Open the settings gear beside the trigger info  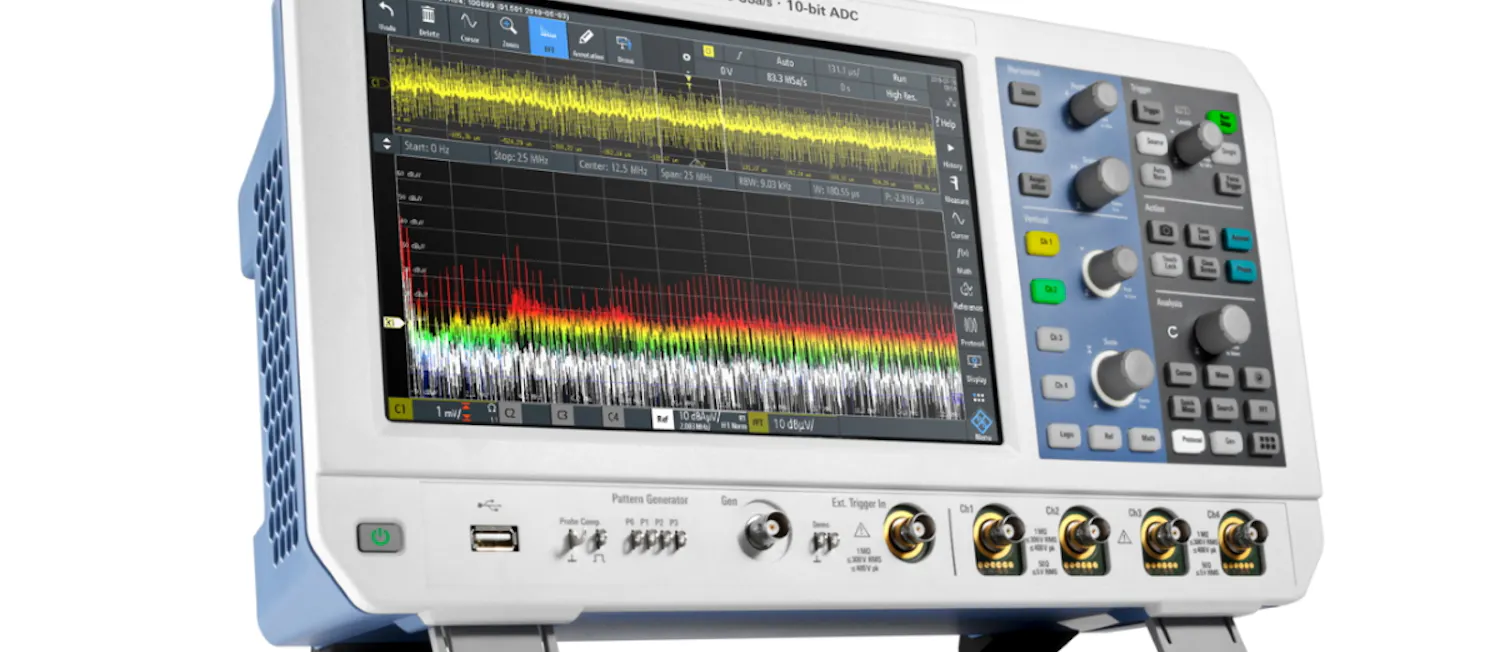point(686,57)
